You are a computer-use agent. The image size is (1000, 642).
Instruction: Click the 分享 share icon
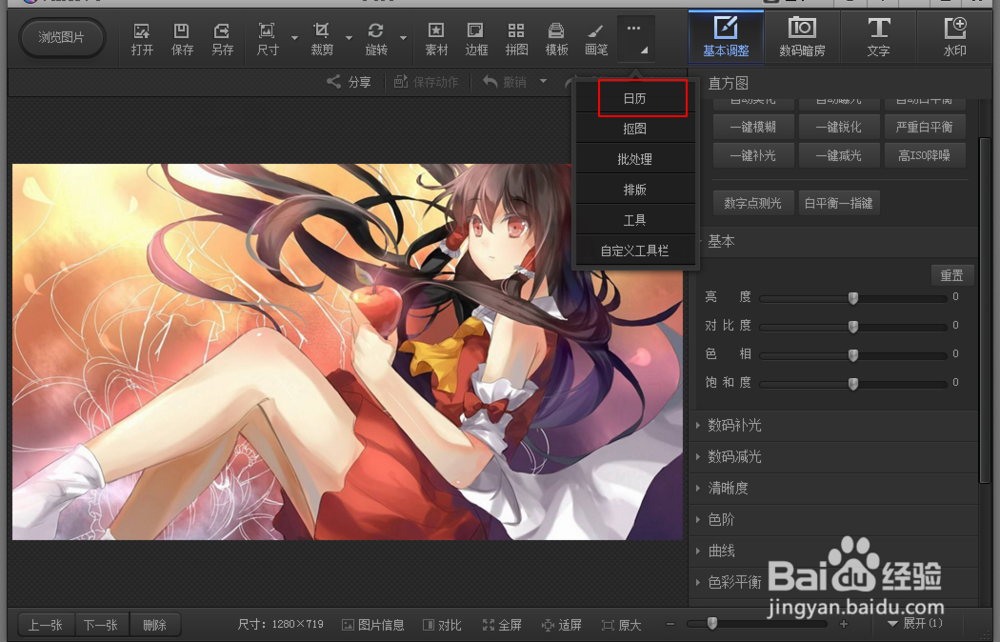(x=349, y=82)
